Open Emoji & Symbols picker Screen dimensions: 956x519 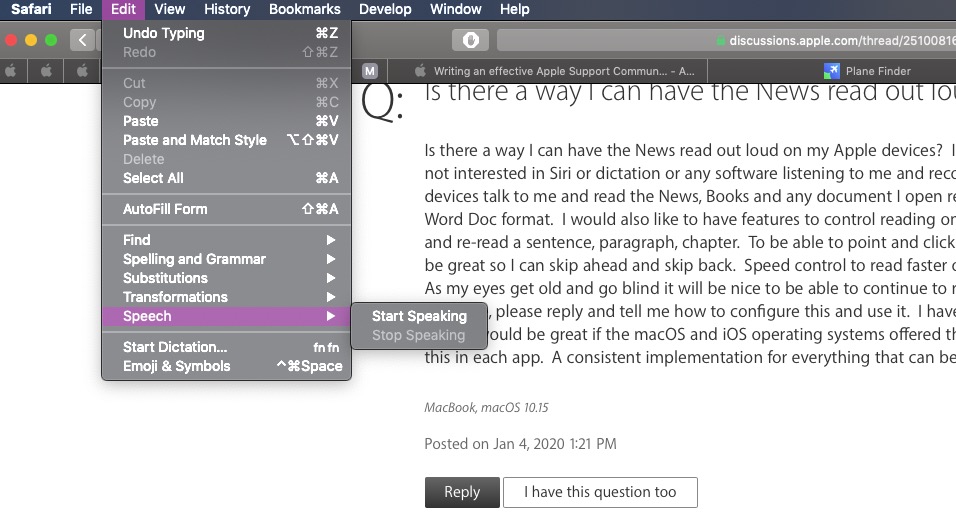[x=226, y=366]
